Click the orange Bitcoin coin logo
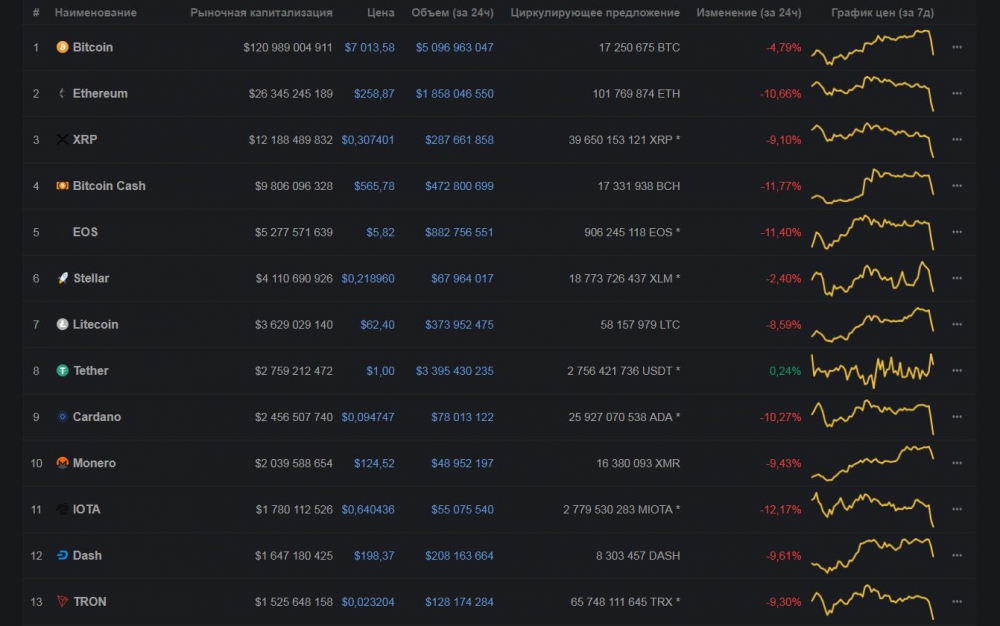1000x626 pixels. [x=62, y=47]
